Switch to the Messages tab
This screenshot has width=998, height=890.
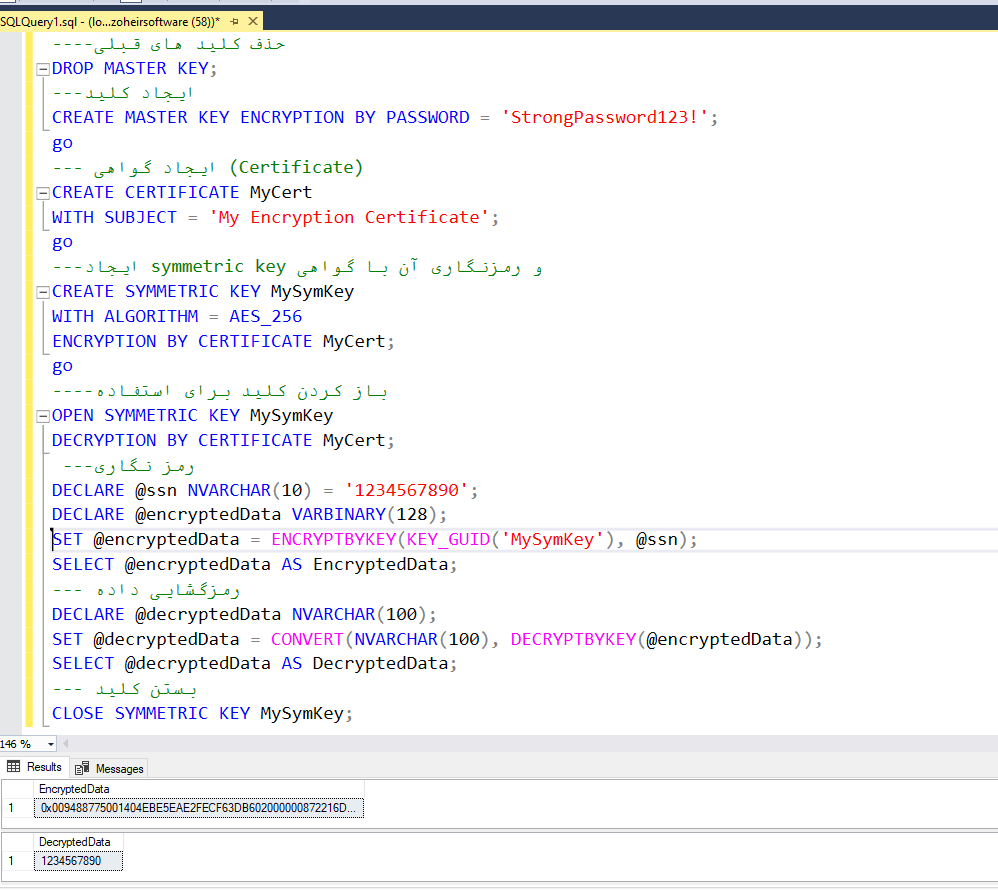coord(109,768)
